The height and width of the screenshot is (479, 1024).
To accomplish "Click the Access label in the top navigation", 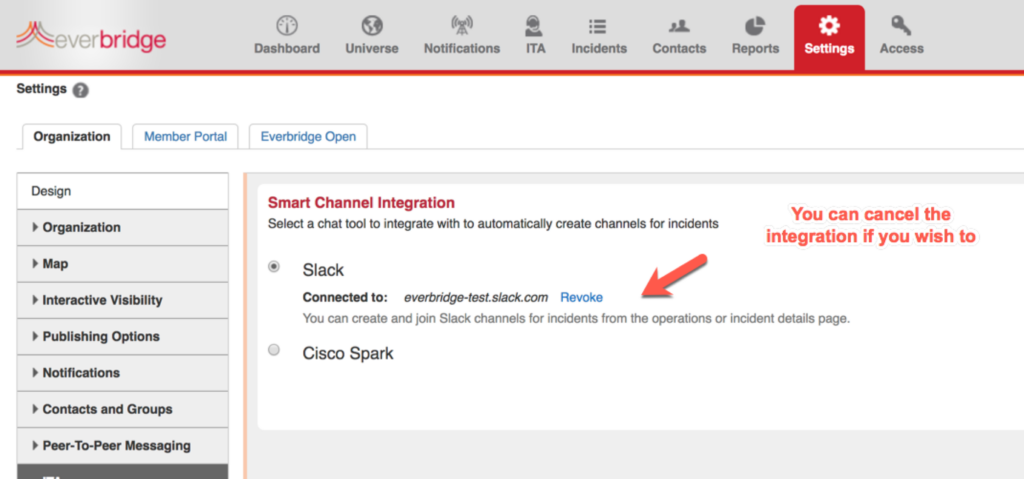I will [901, 48].
